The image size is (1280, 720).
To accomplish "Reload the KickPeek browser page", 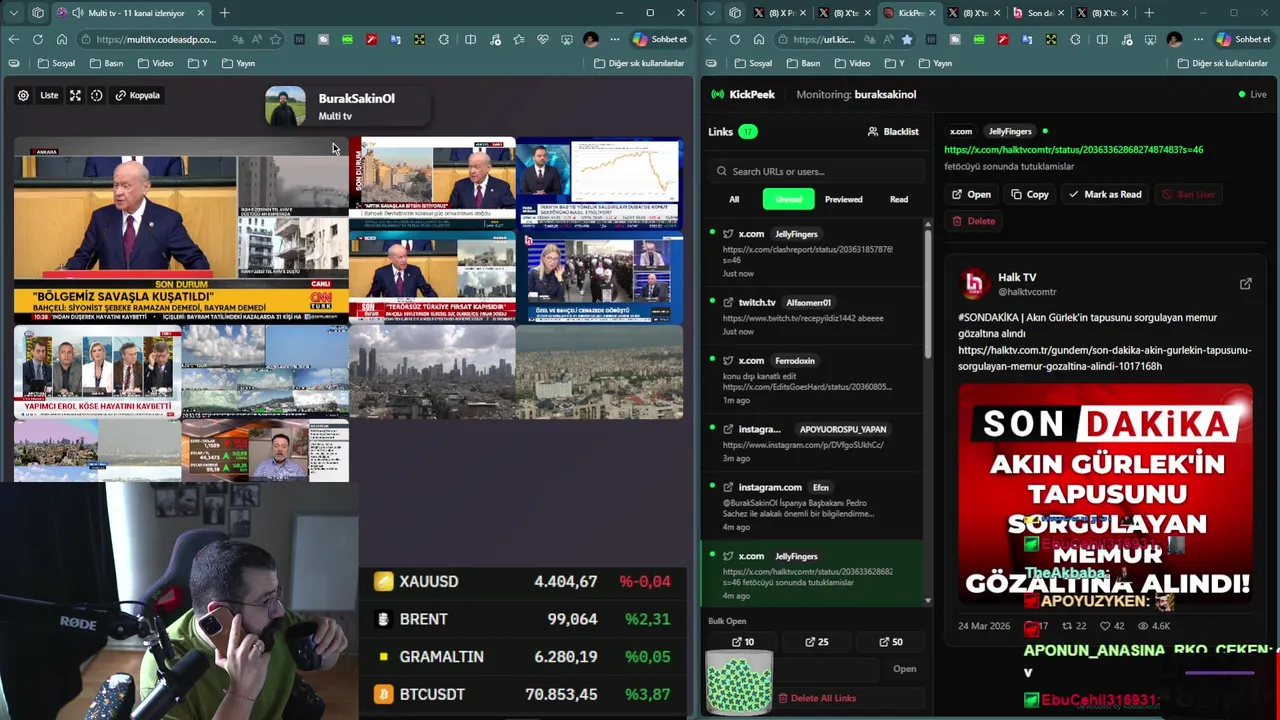I will coord(735,39).
